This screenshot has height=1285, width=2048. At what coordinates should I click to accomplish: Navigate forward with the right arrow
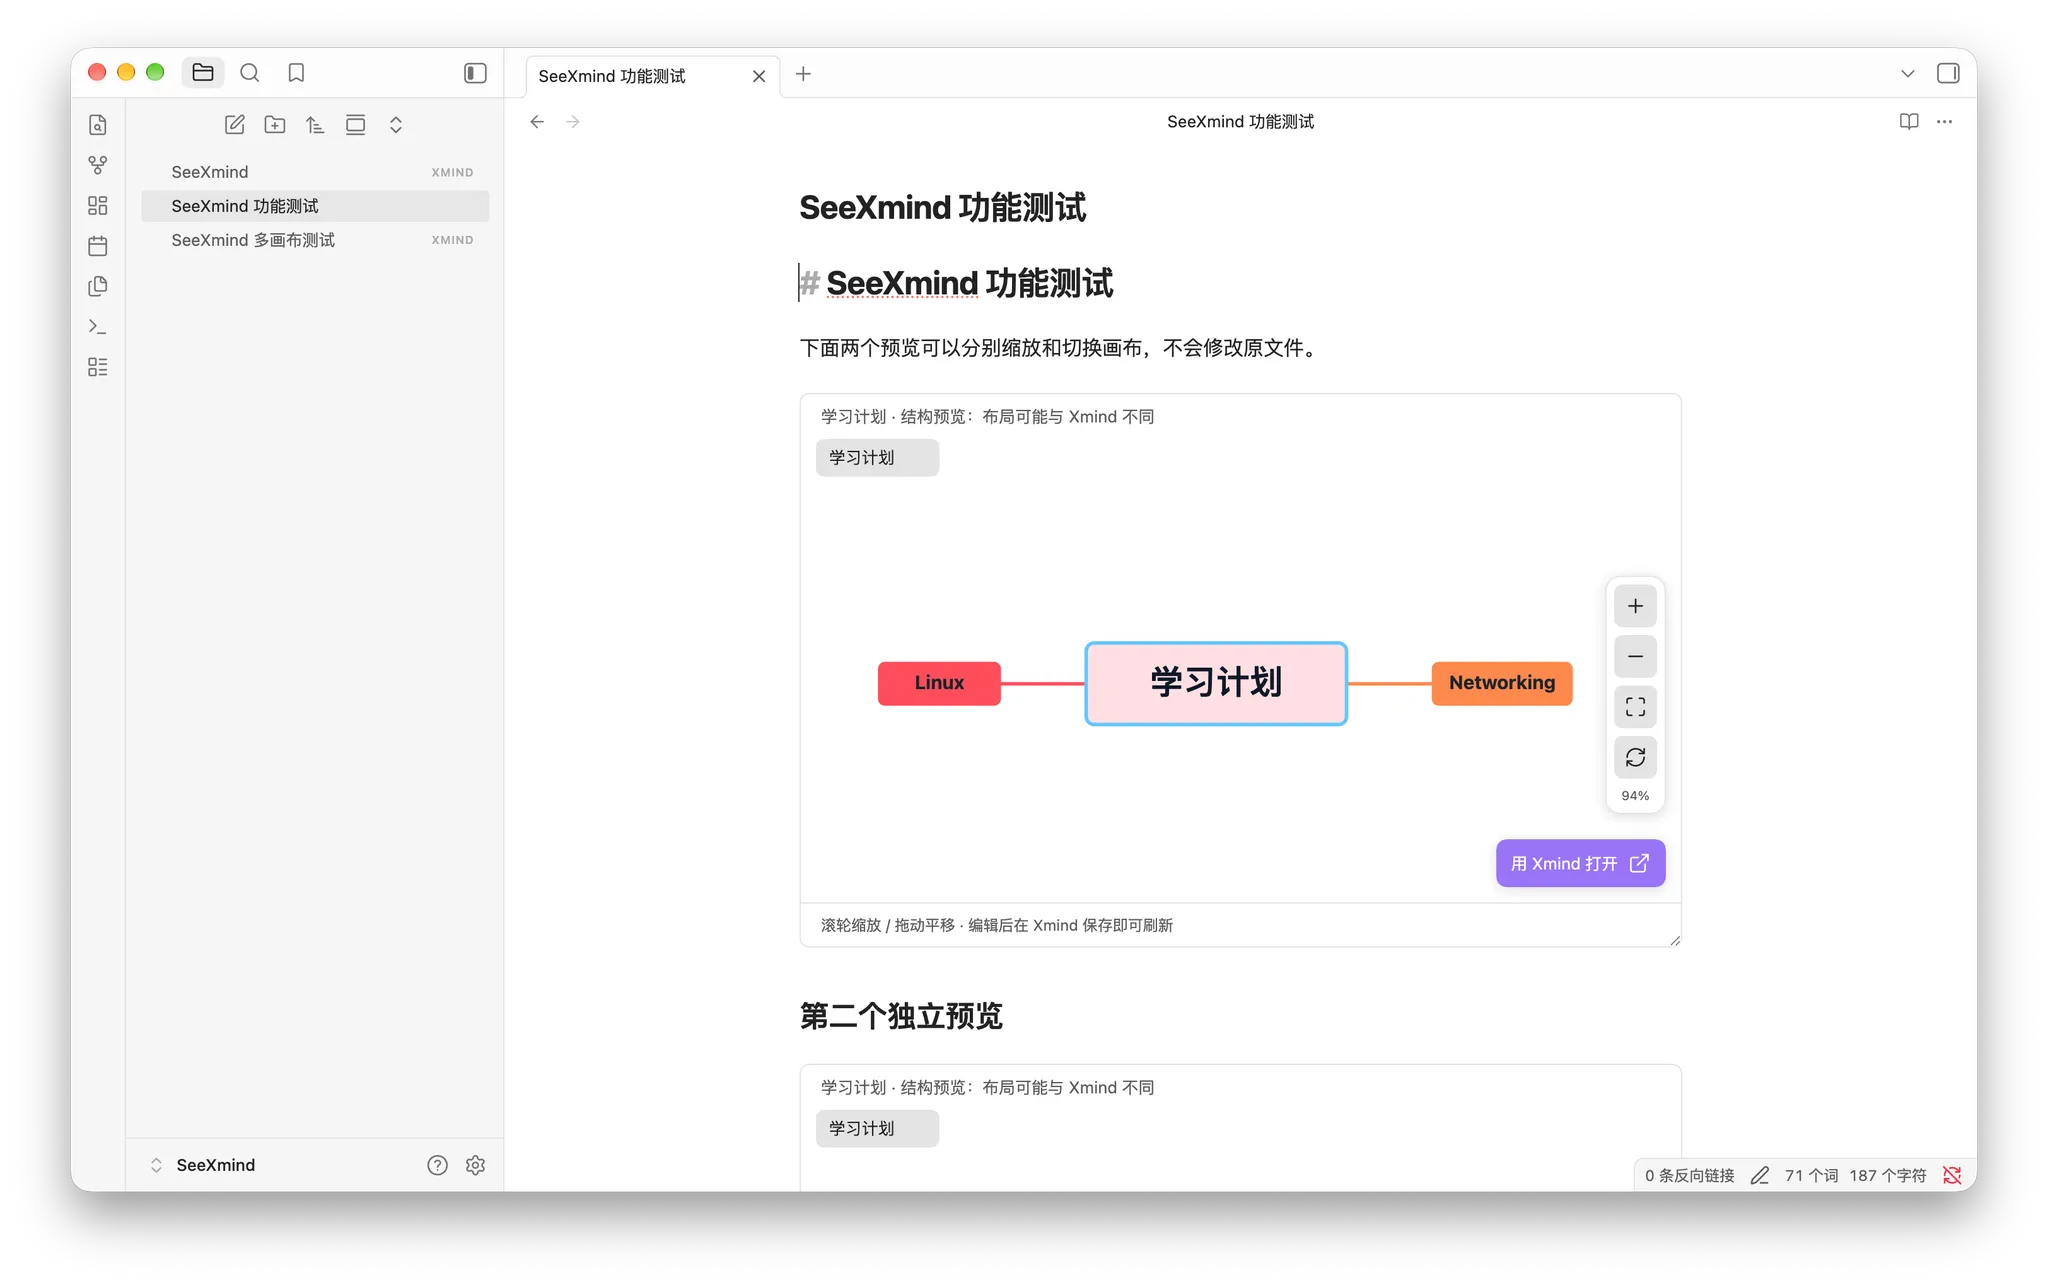(573, 122)
